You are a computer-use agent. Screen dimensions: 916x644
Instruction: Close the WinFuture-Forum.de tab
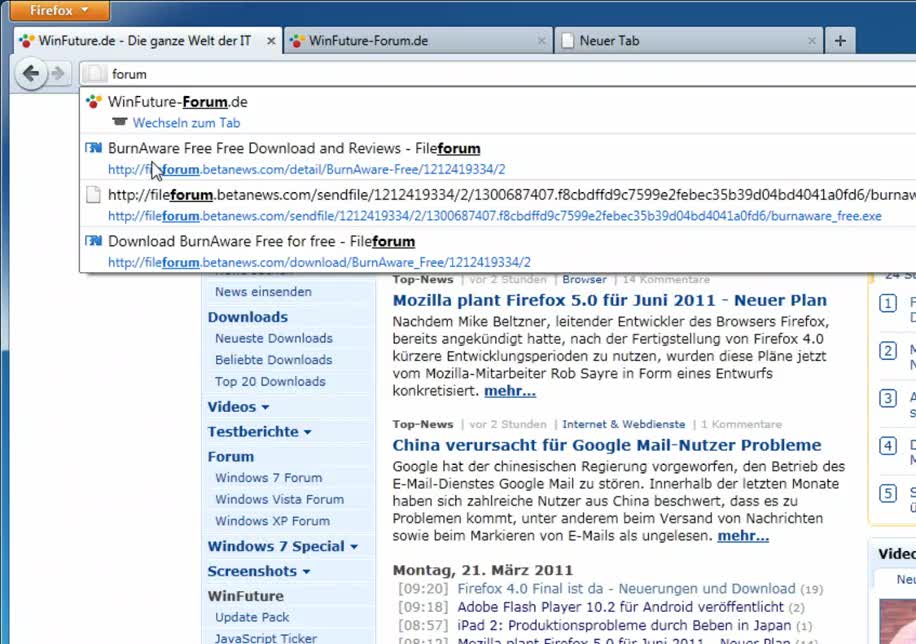point(541,40)
